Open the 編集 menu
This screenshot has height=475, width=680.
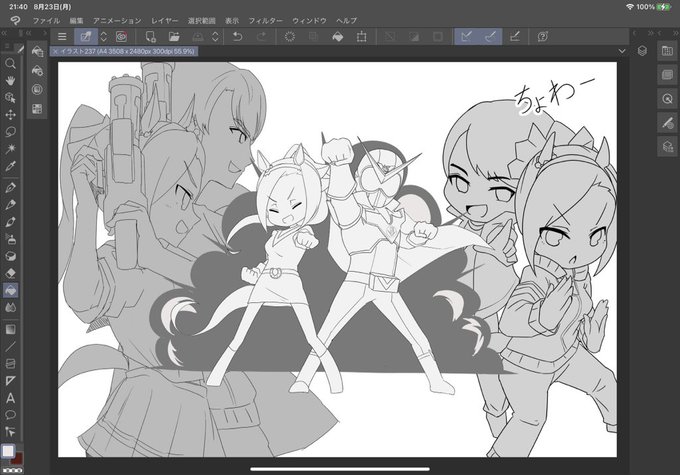point(76,20)
